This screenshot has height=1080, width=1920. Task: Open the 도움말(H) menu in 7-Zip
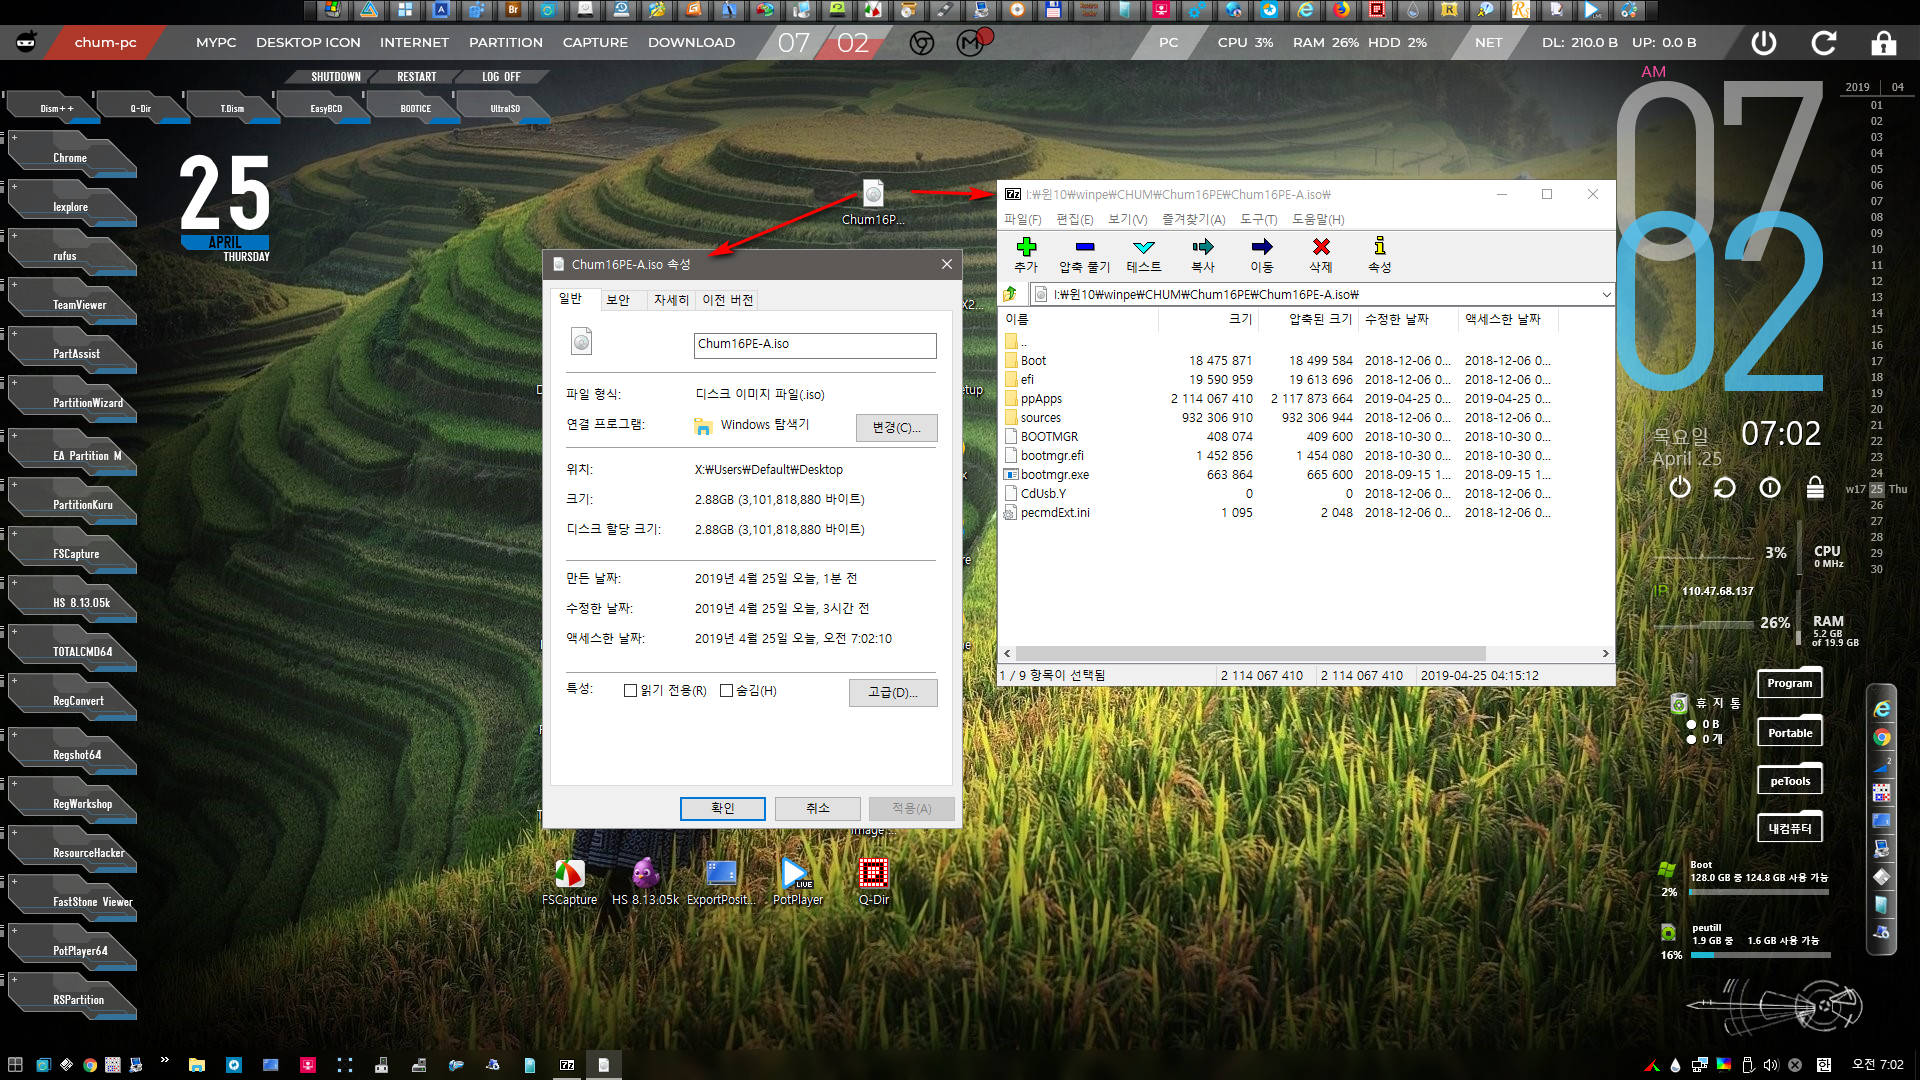coord(1317,219)
